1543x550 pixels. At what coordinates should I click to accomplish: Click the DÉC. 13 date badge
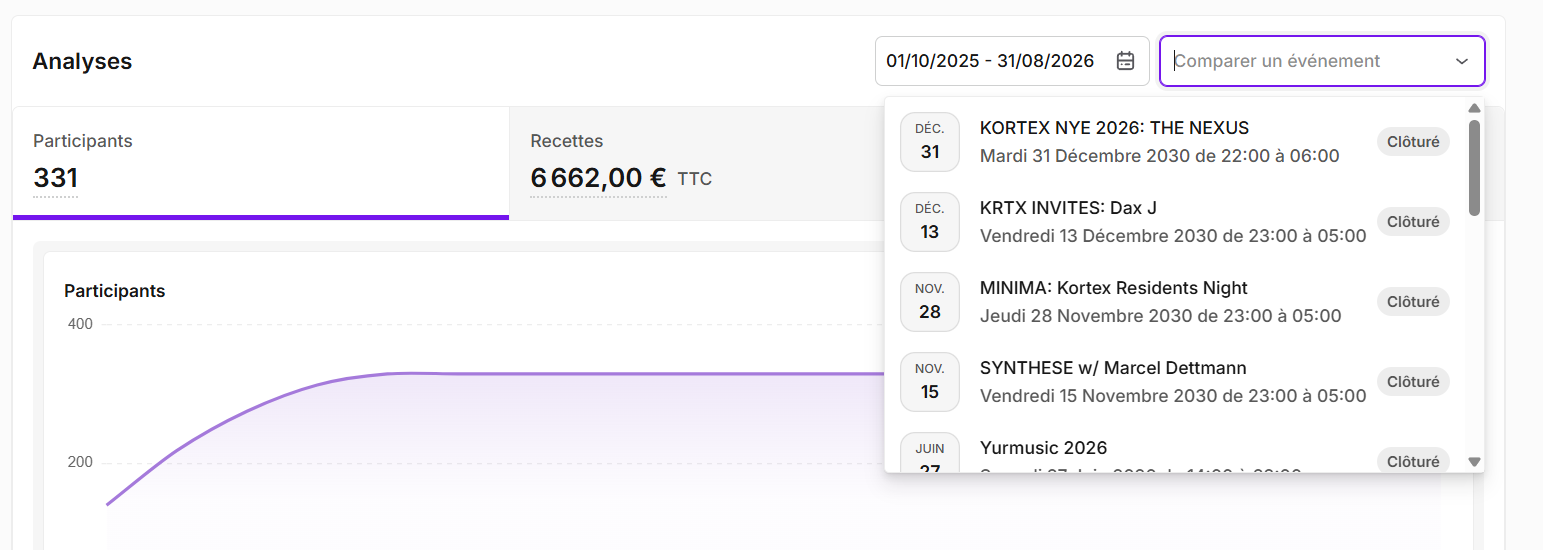930,222
